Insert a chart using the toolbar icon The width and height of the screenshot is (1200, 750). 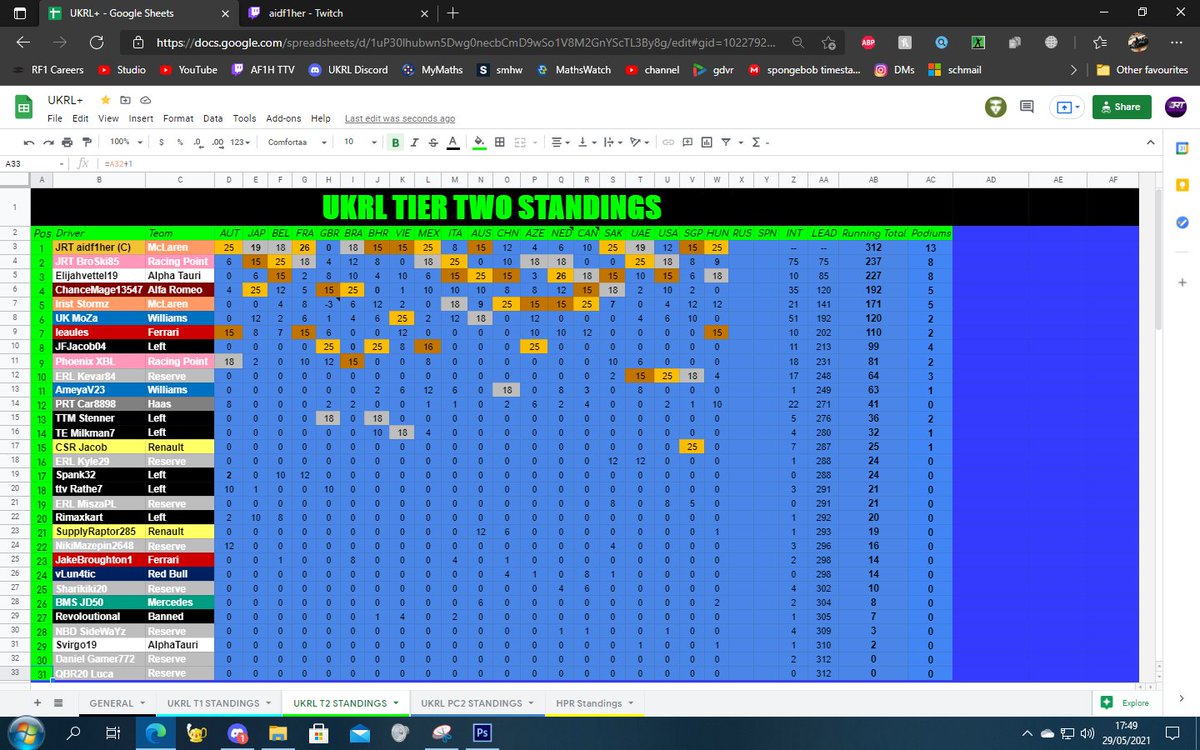tap(706, 142)
